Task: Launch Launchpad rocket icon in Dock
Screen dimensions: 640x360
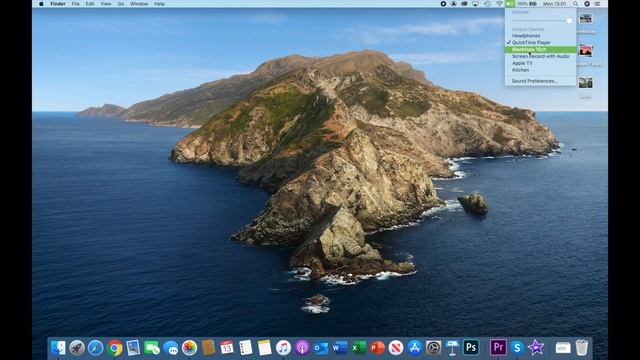Action: [77, 348]
